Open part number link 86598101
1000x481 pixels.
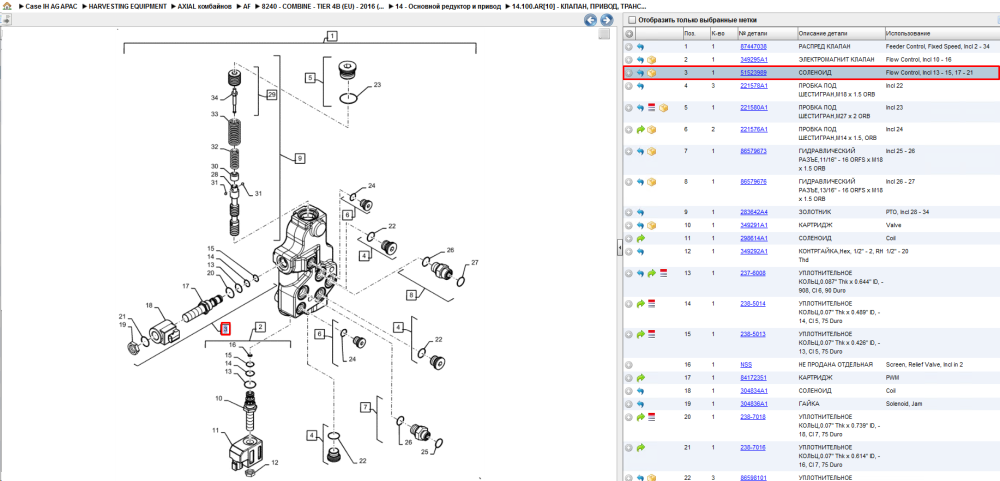pos(753,477)
